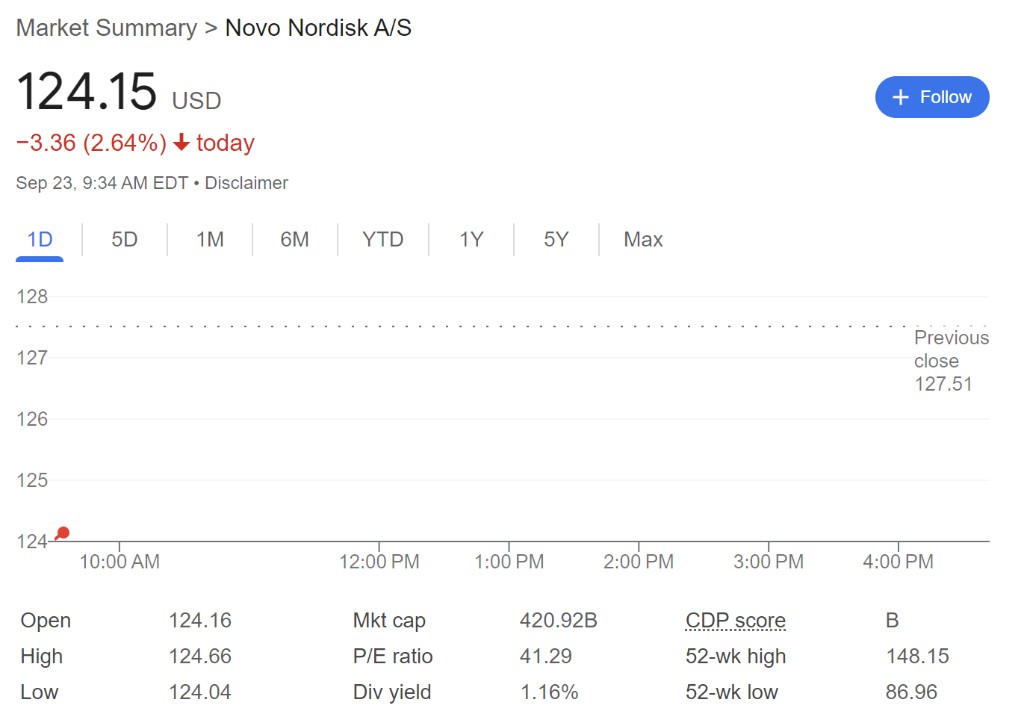Open the 6M chart view
The height and width of the screenshot is (717, 1024).
tap(294, 240)
